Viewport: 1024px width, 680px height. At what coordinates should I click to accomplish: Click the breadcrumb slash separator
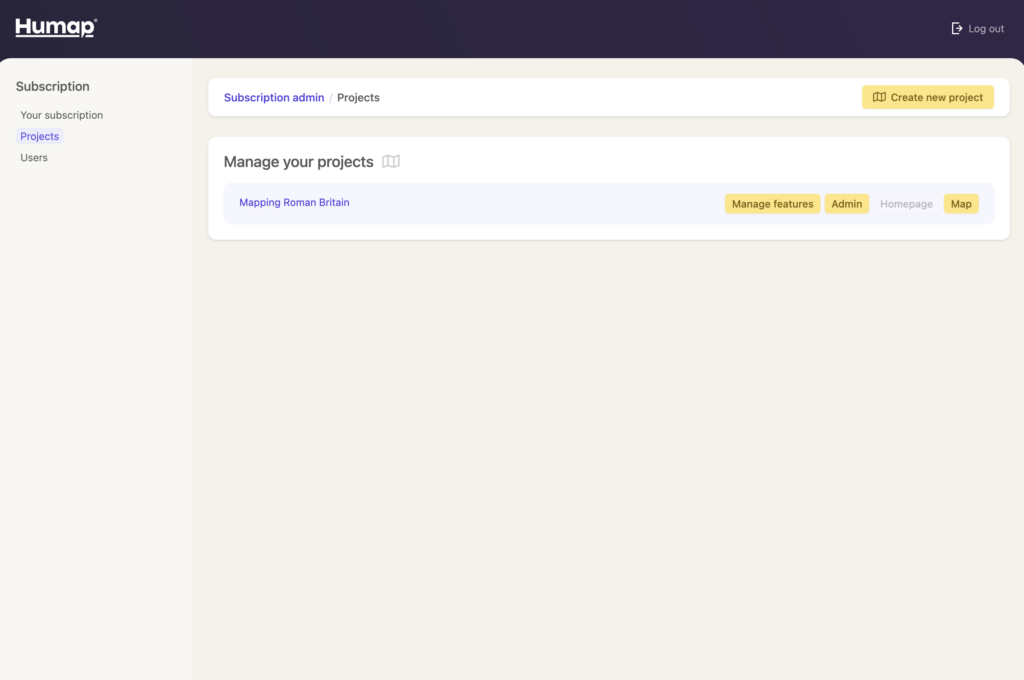[x=331, y=98]
